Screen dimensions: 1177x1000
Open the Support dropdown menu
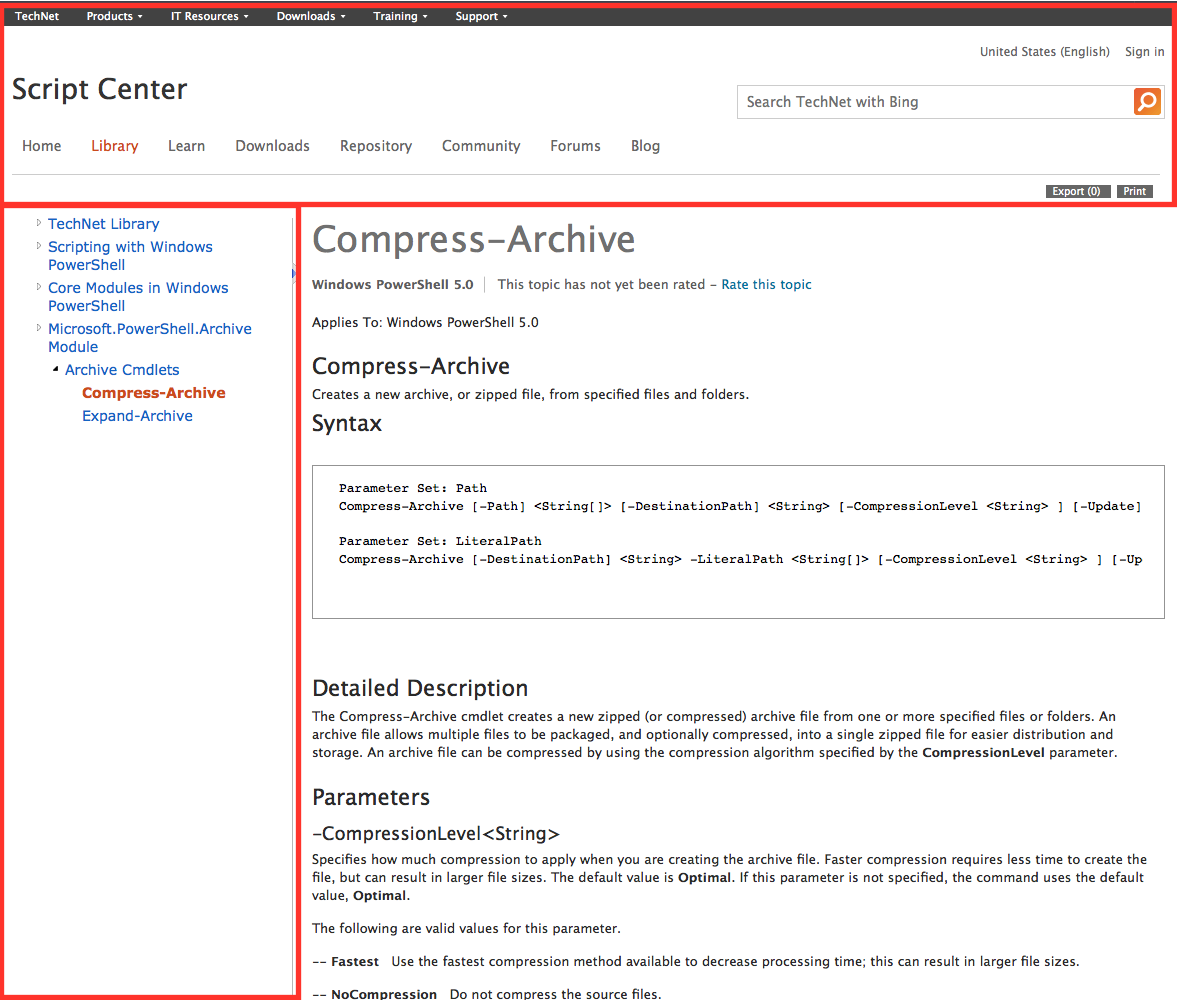[481, 16]
